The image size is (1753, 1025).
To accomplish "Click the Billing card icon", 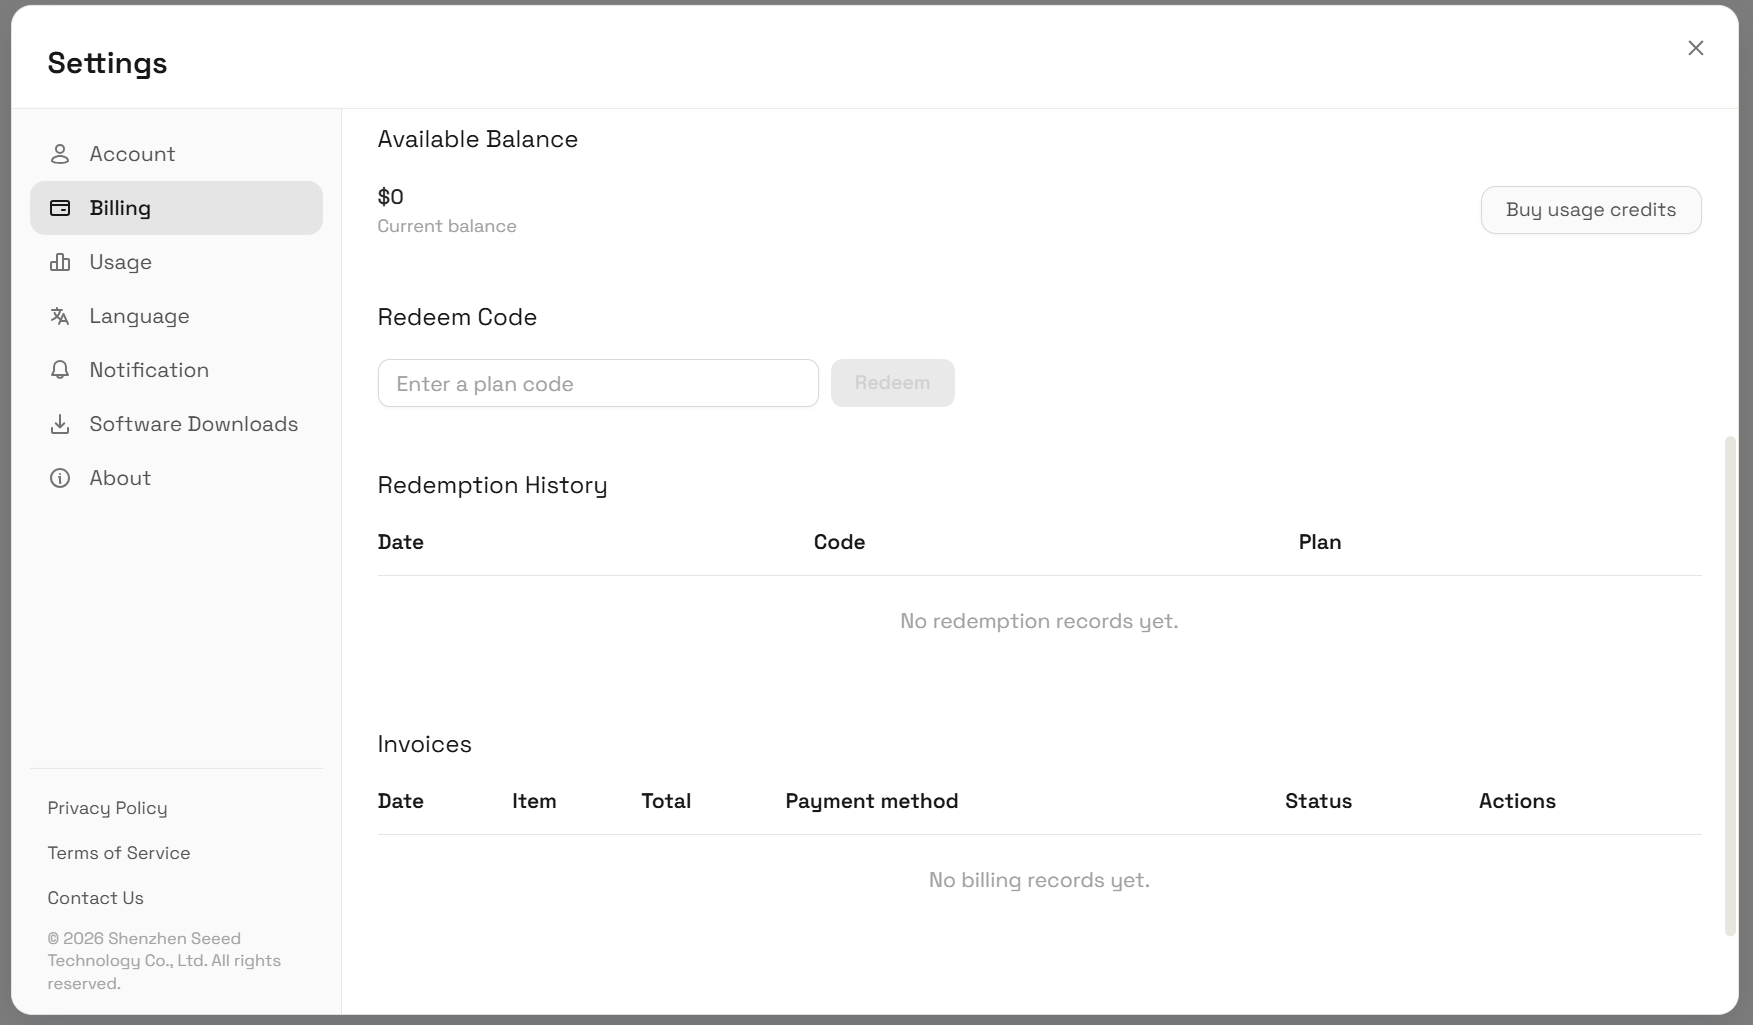I will point(60,208).
